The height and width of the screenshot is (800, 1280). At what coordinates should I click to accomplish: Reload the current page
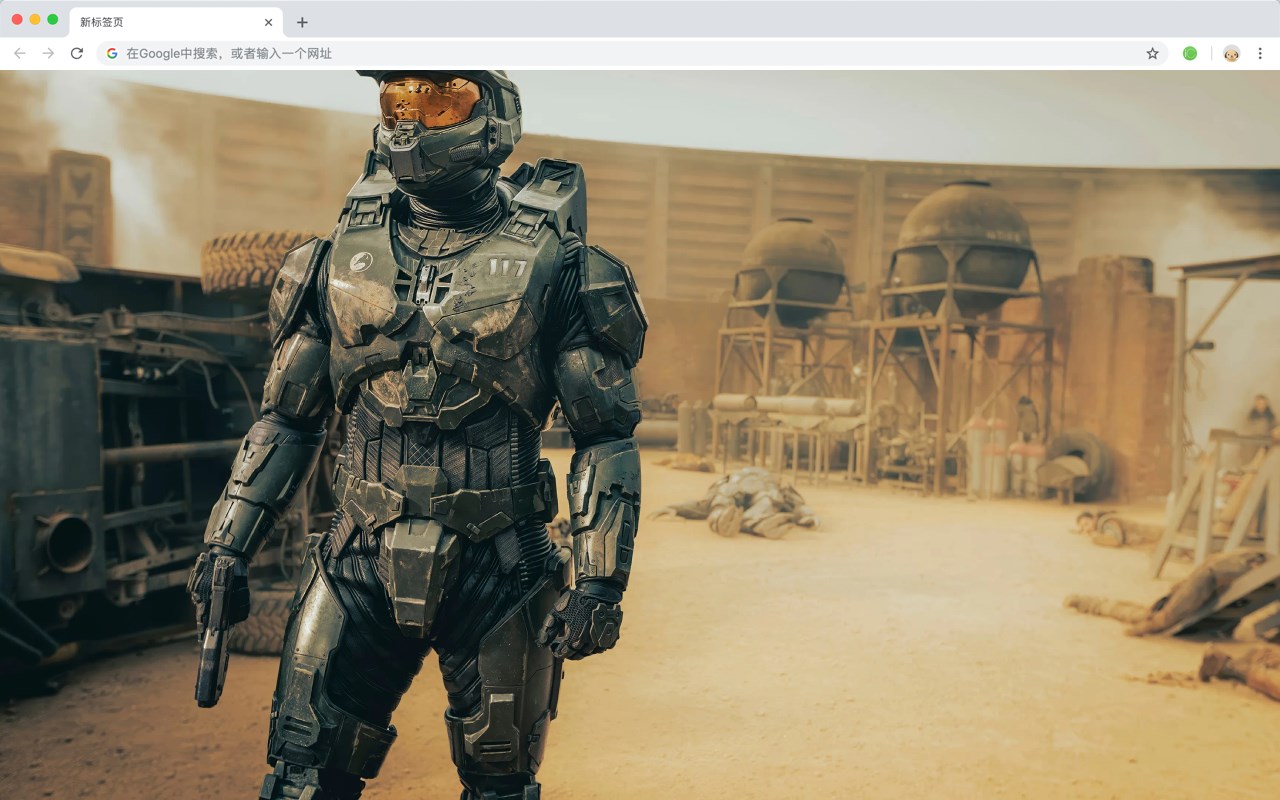point(77,53)
